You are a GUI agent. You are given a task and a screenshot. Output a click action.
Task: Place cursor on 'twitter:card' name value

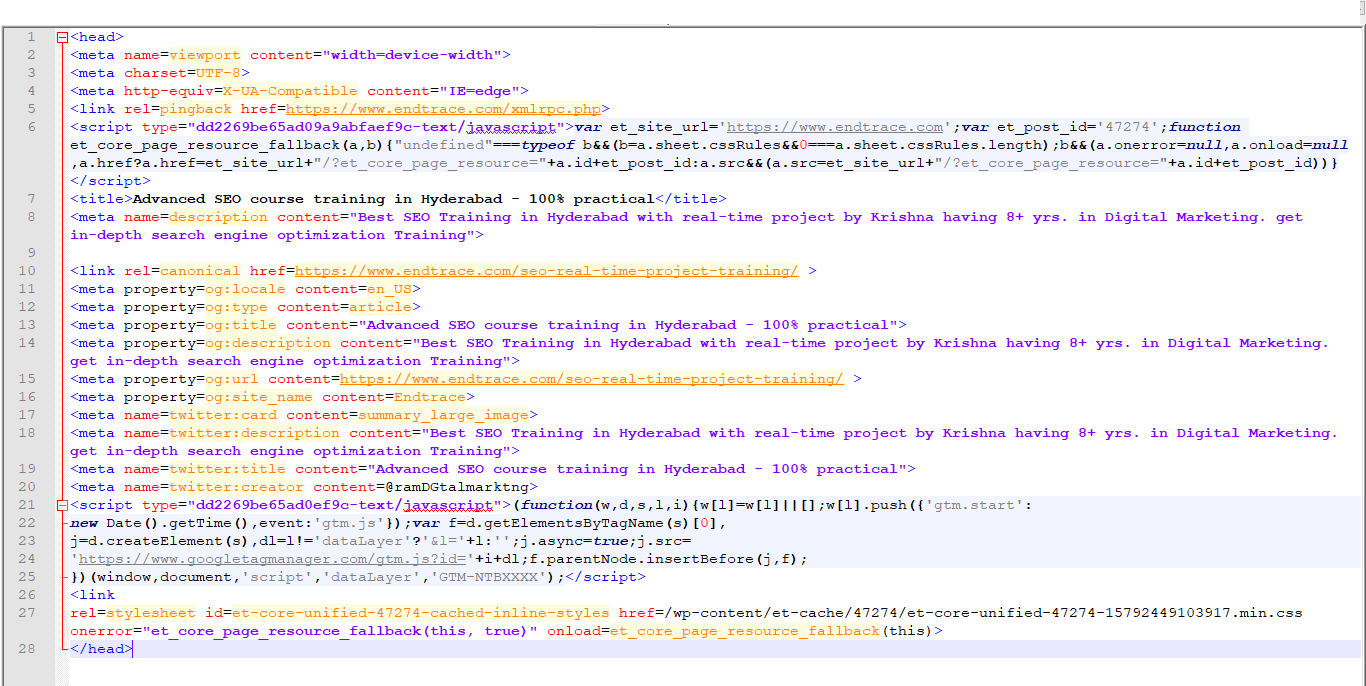(x=223, y=415)
